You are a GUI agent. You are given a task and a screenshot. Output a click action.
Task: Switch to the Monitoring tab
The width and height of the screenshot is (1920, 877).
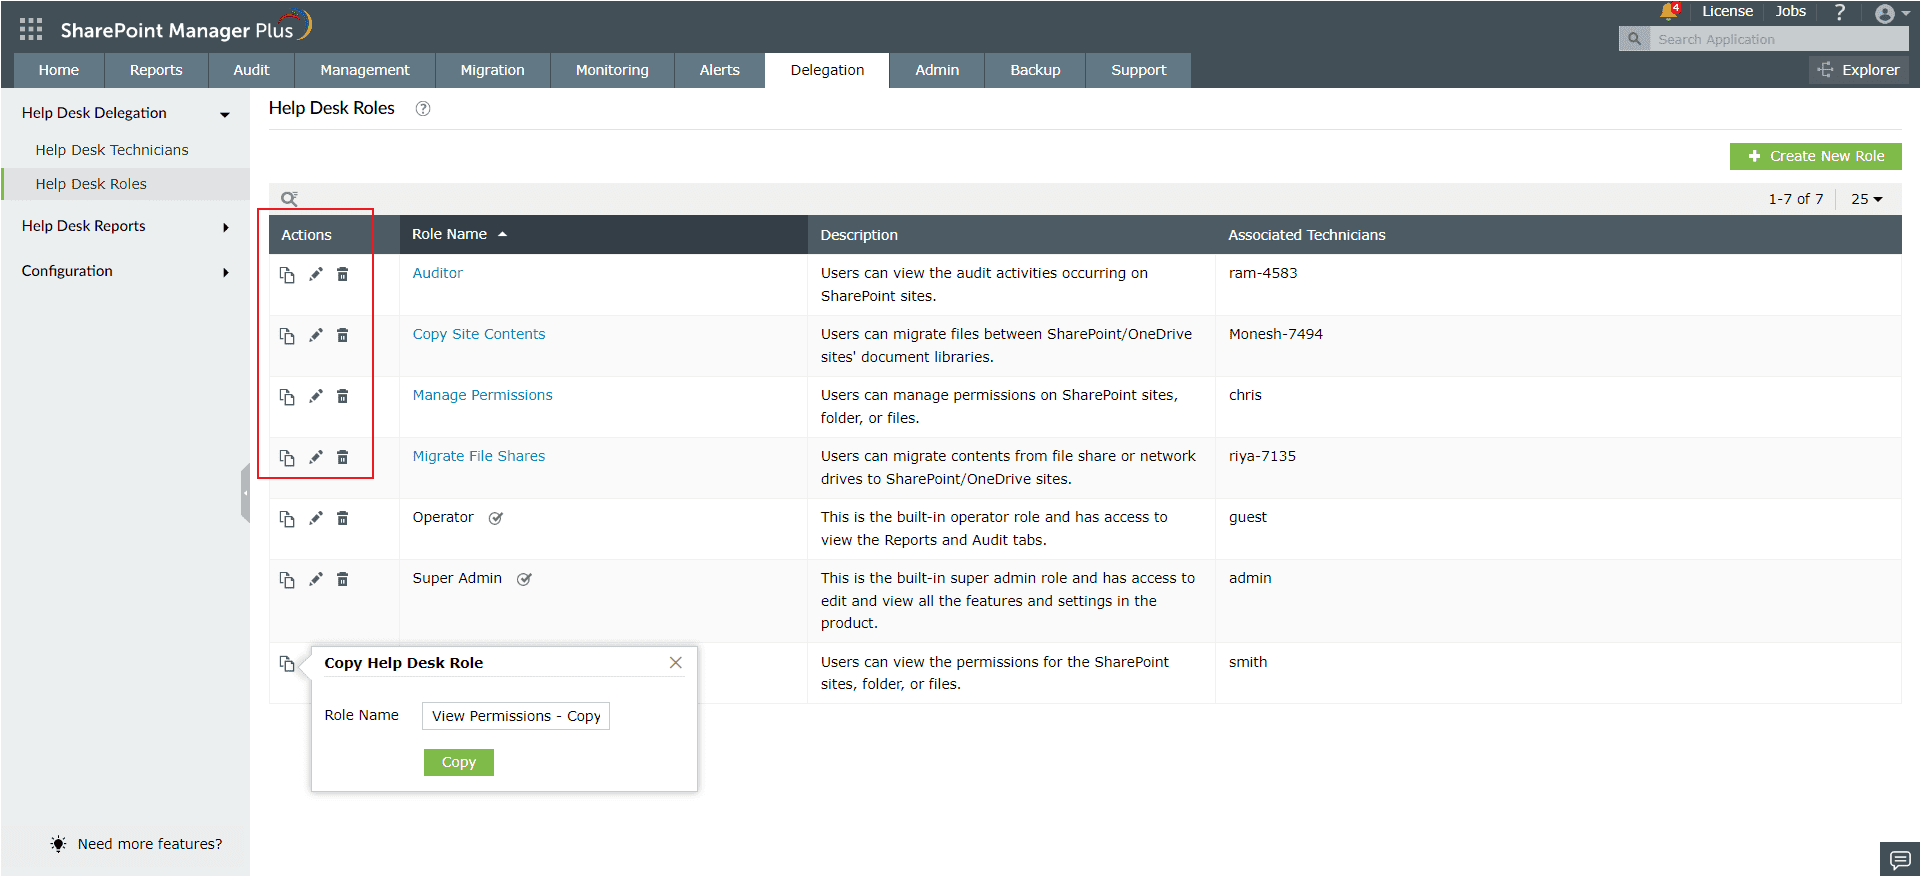(x=612, y=70)
